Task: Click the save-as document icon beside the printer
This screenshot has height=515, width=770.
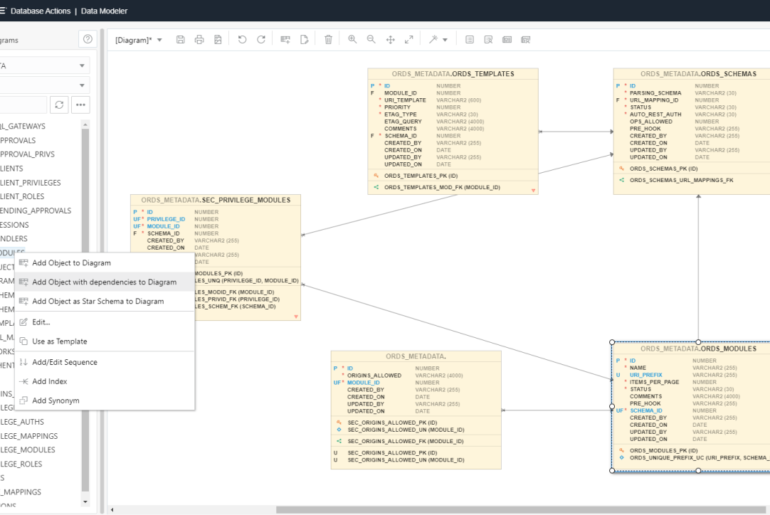Action: (x=218, y=40)
